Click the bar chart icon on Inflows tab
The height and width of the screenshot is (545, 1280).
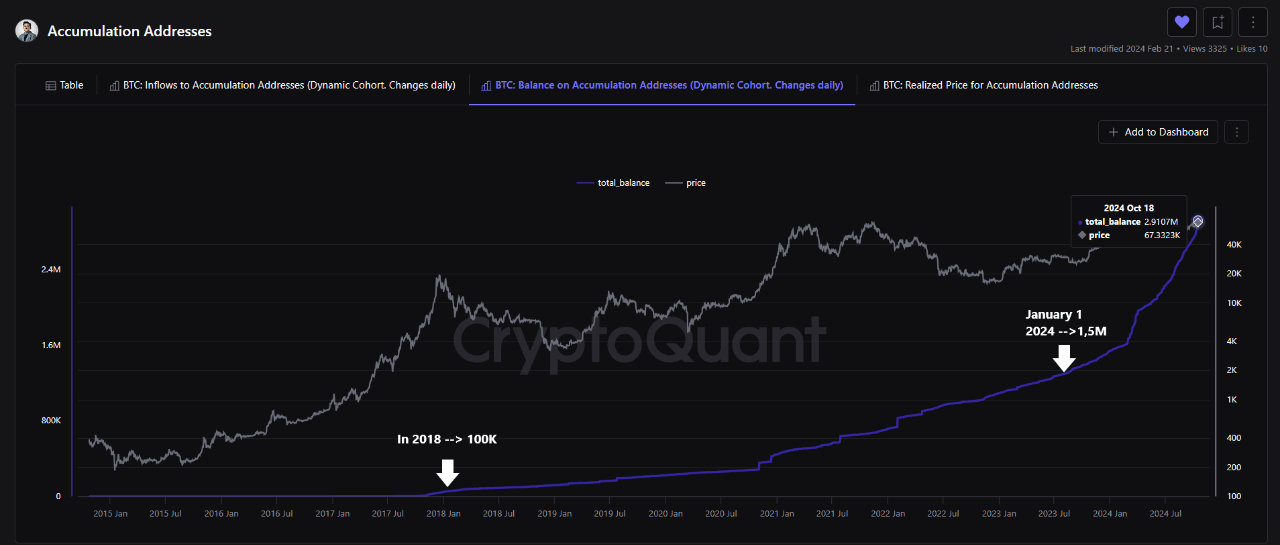(x=114, y=86)
